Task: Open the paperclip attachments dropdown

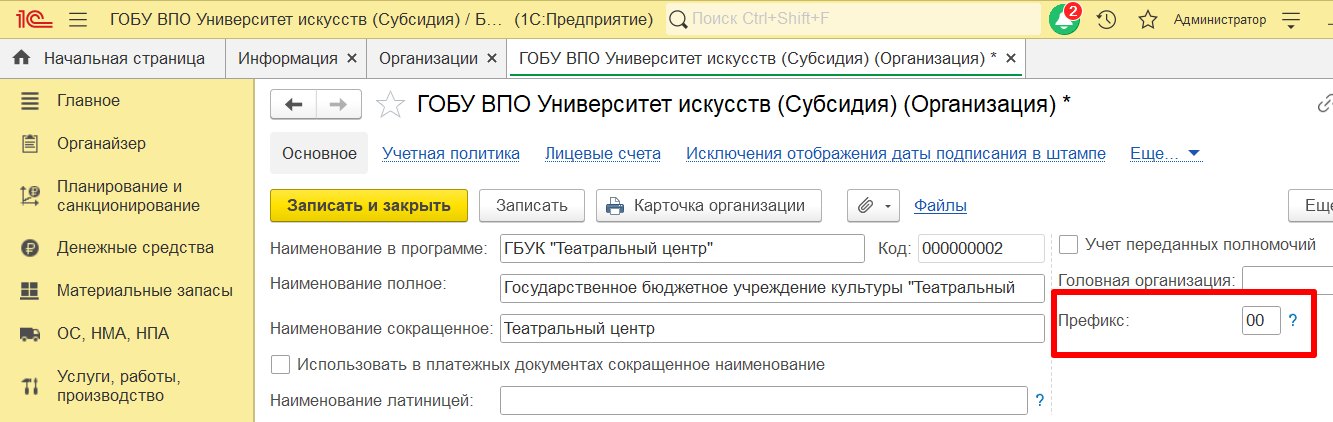Action: (x=874, y=206)
